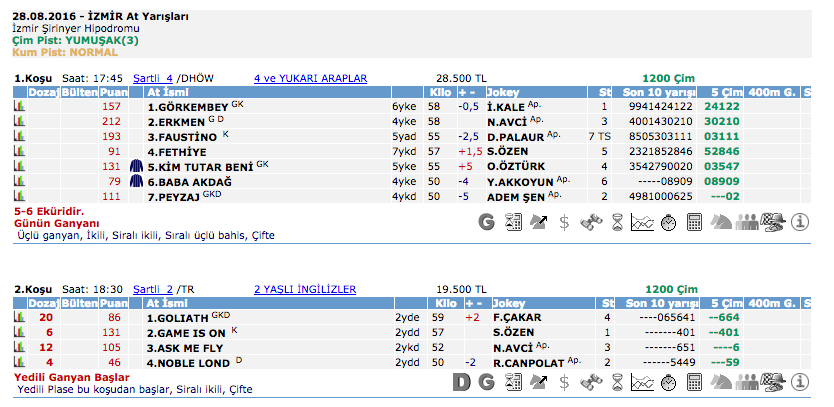Open the Şartli 2 link in race 2

pos(153,288)
